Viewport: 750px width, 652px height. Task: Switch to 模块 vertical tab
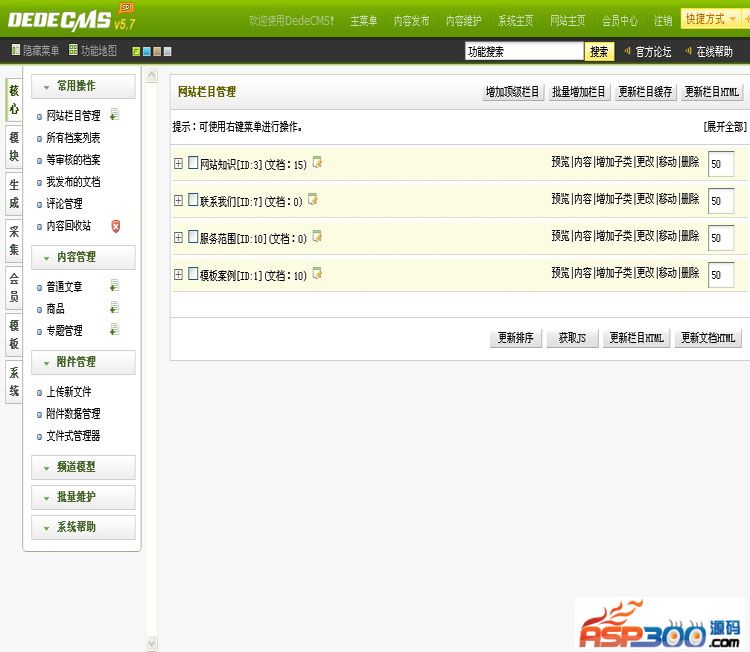[14, 146]
